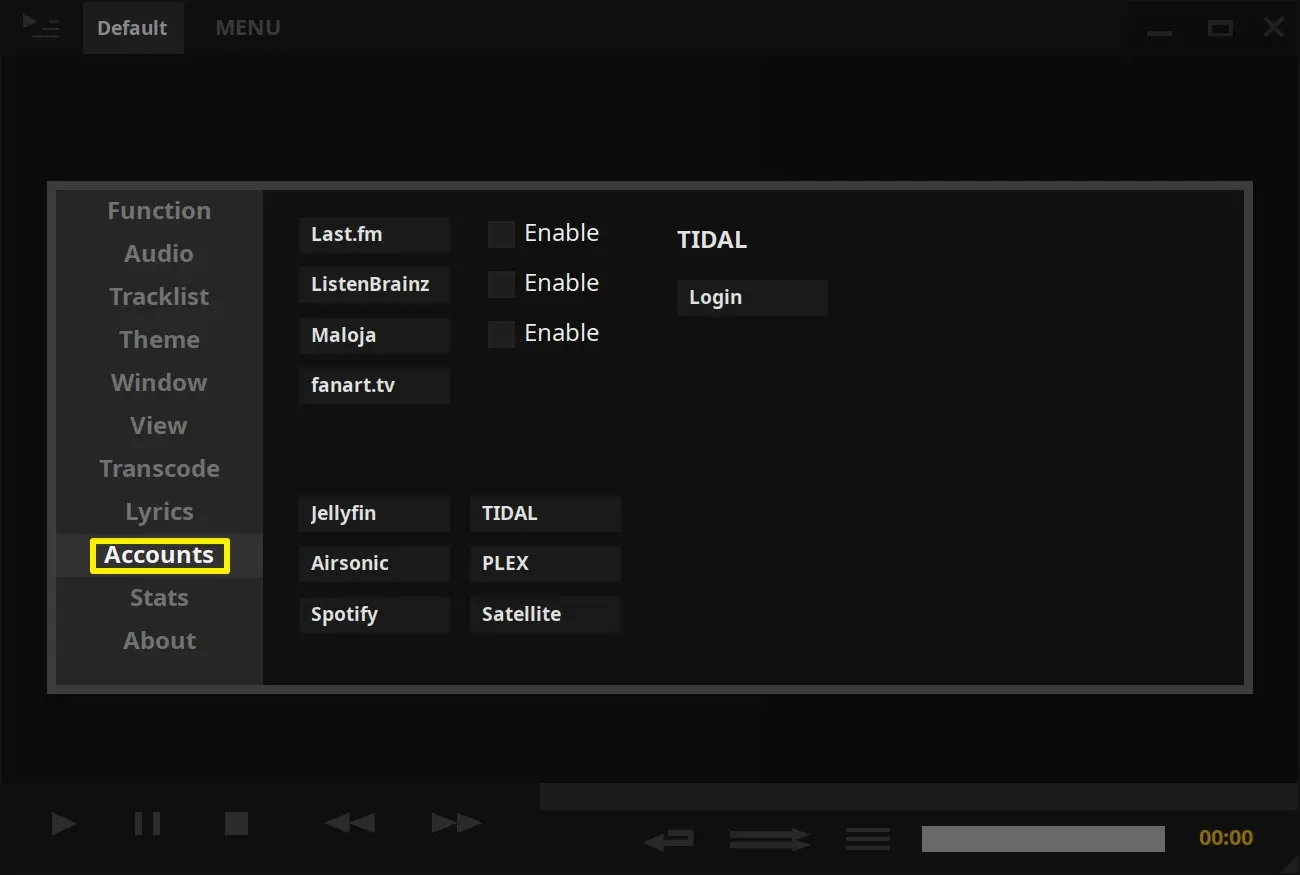Stop playback using the square stop icon
Viewport: 1300px width, 875px height.
(x=236, y=823)
